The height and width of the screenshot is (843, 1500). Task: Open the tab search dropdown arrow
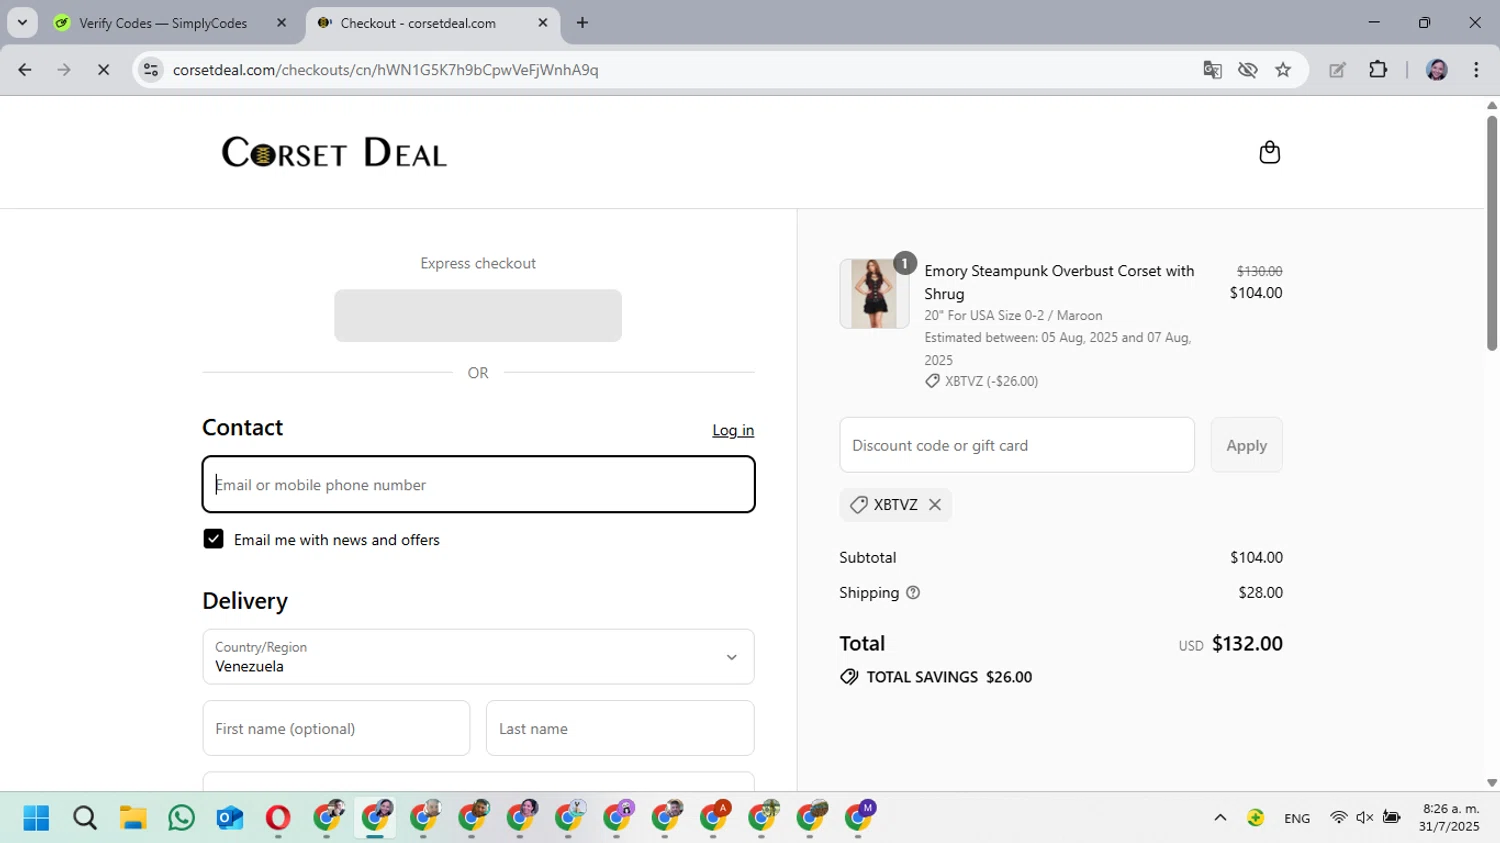click(x=22, y=23)
